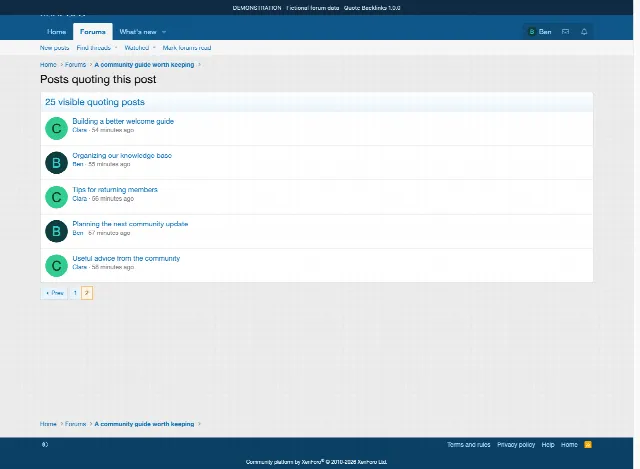Click Home footer link

click(x=569, y=445)
